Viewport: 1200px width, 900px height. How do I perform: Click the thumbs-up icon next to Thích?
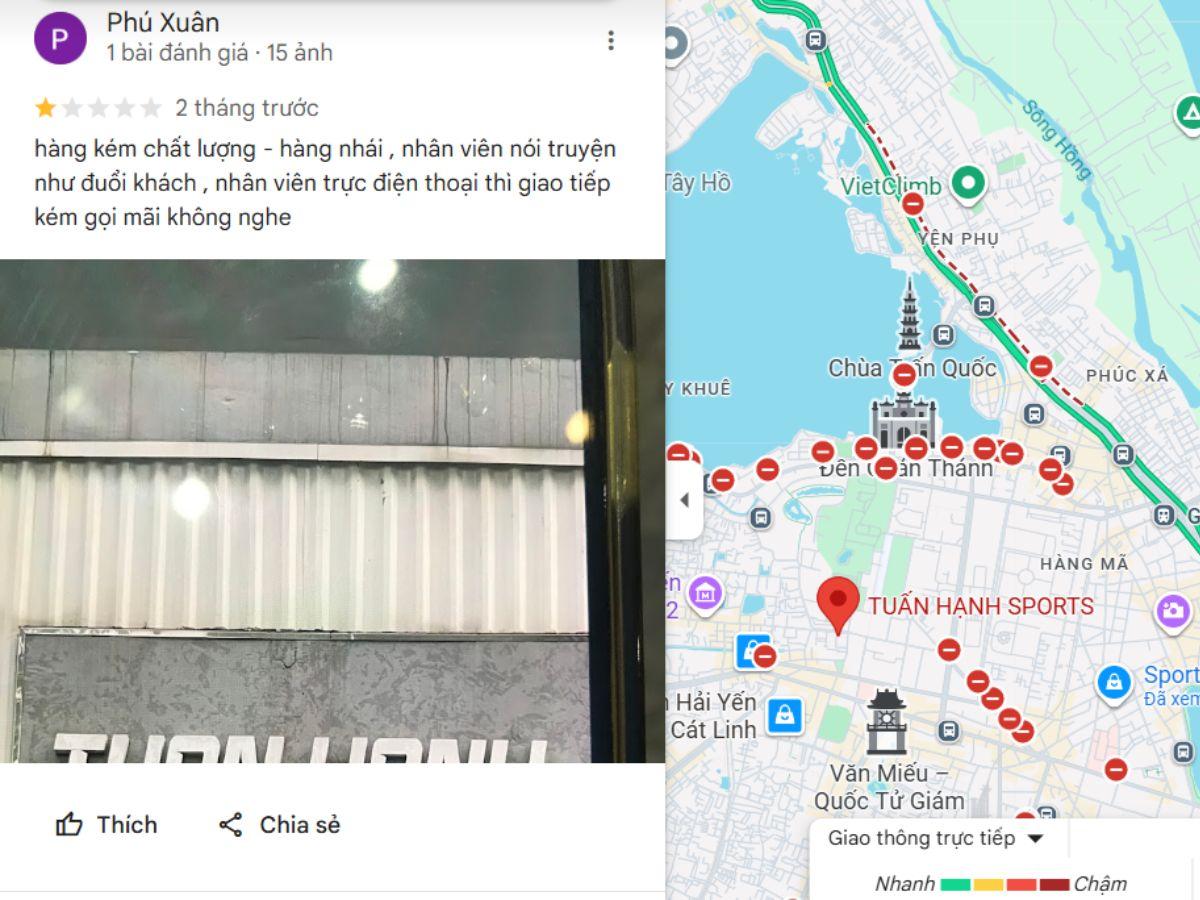click(69, 825)
